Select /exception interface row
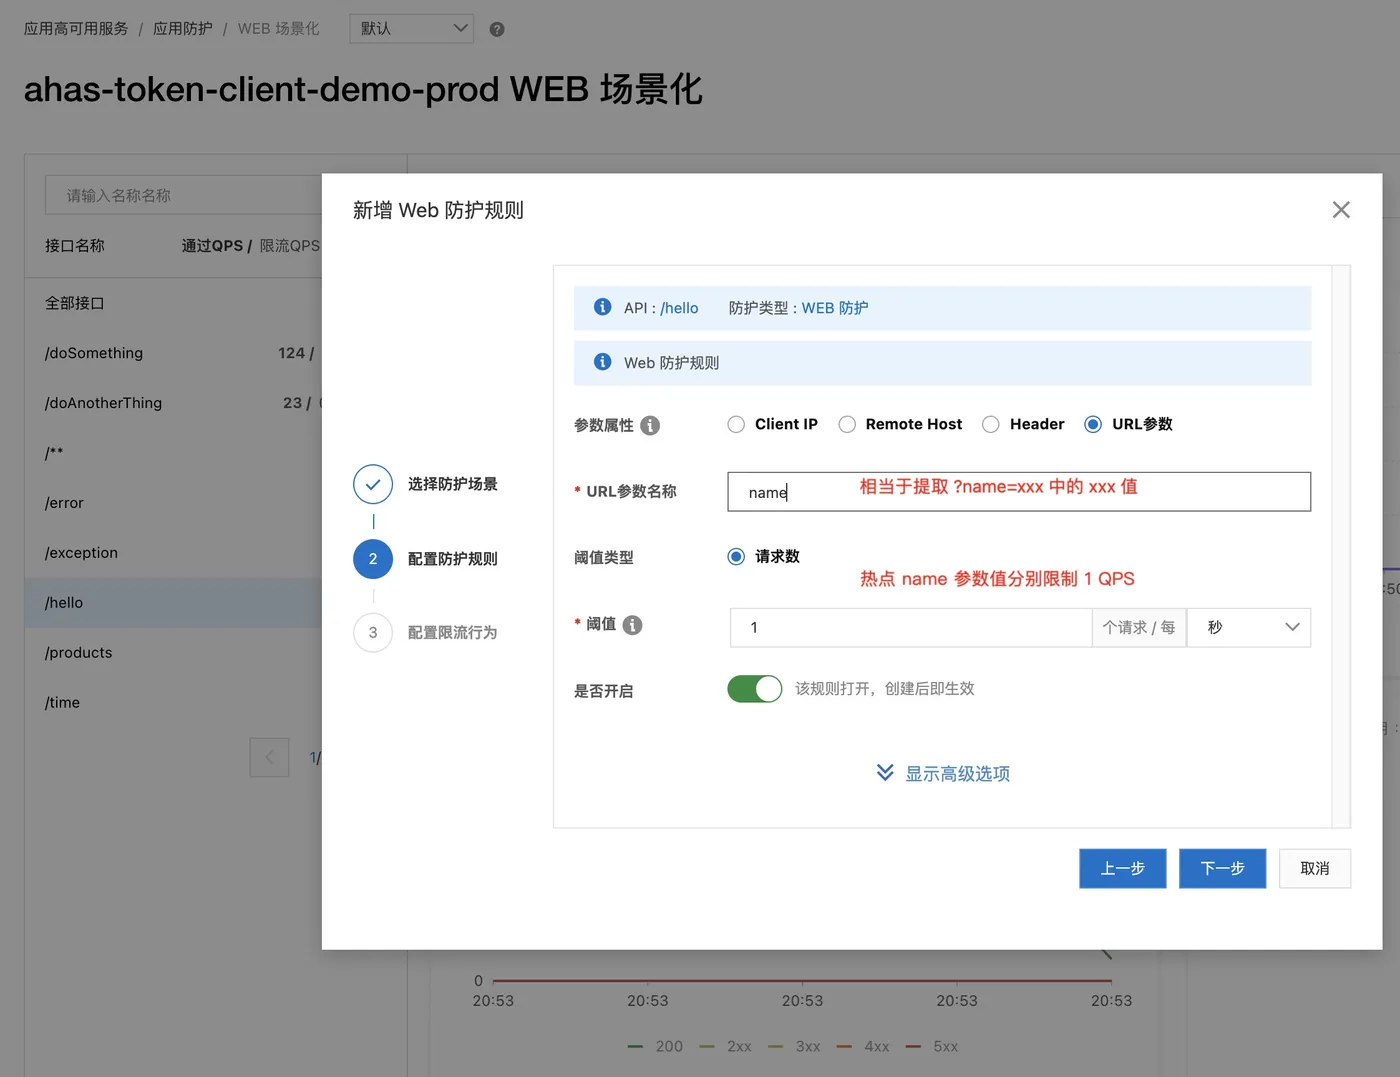This screenshot has width=1400, height=1077. point(173,553)
